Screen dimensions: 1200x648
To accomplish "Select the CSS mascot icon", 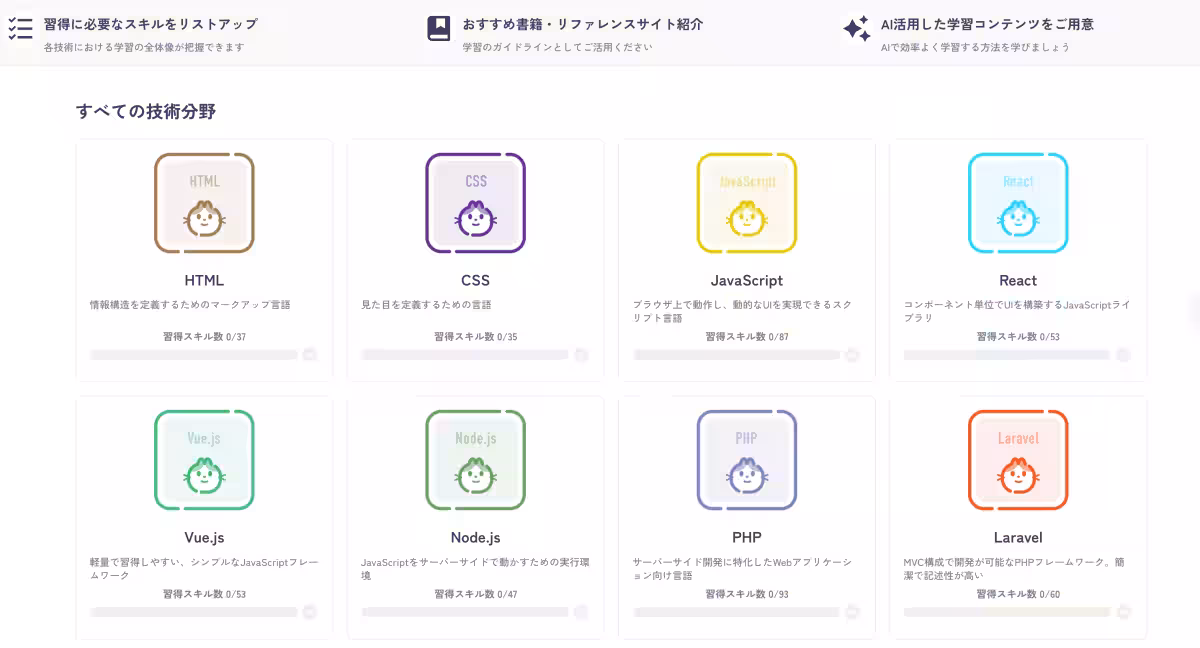I will click(475, 204).
